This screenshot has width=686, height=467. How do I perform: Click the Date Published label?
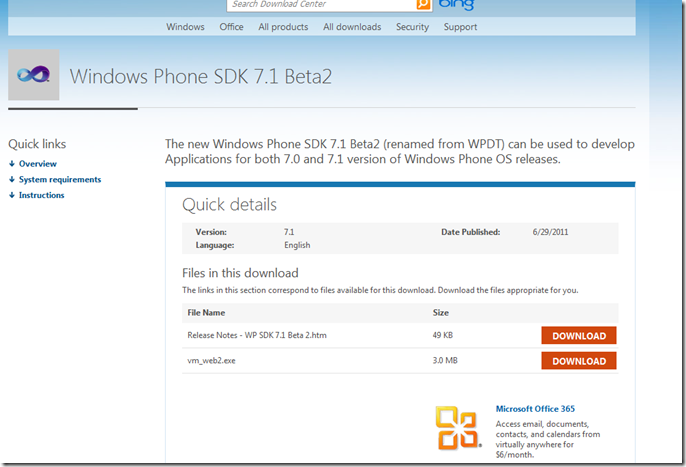coord(470,232)
